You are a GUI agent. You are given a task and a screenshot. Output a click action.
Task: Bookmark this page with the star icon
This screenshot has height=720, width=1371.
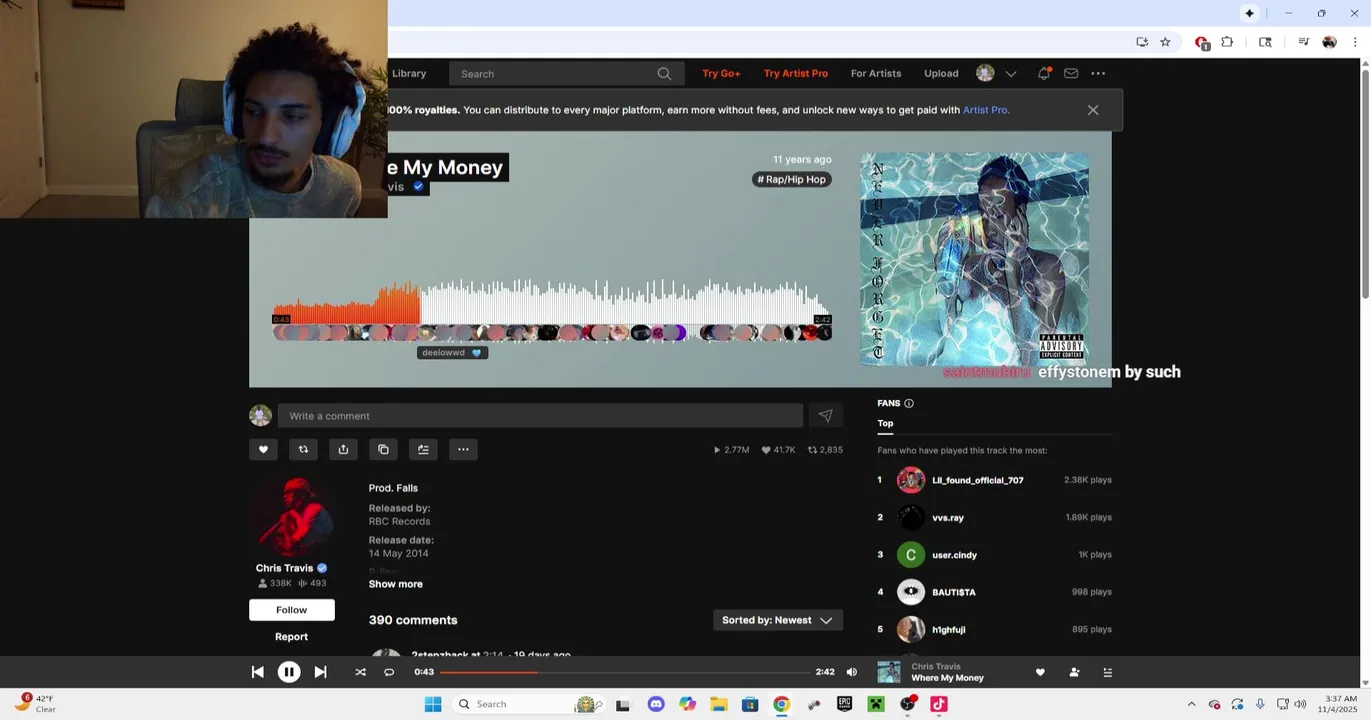tap(1165, 42)
